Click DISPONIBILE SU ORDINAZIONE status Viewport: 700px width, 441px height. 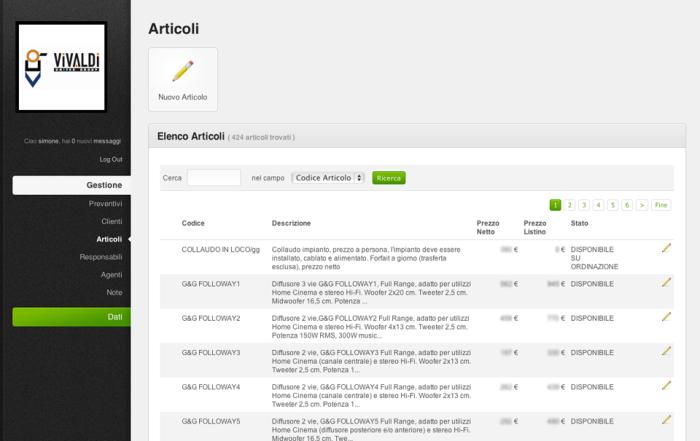(594, 258)
